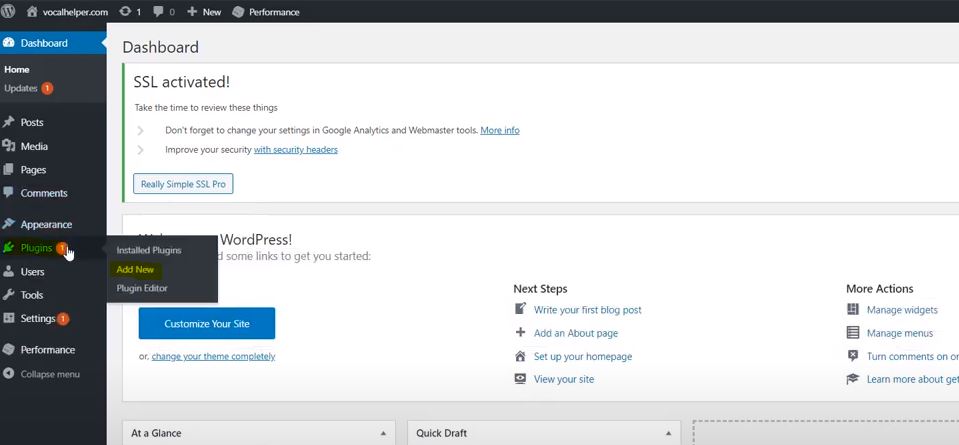Click the WordPress logo in admin bar

tap(8, 11)
